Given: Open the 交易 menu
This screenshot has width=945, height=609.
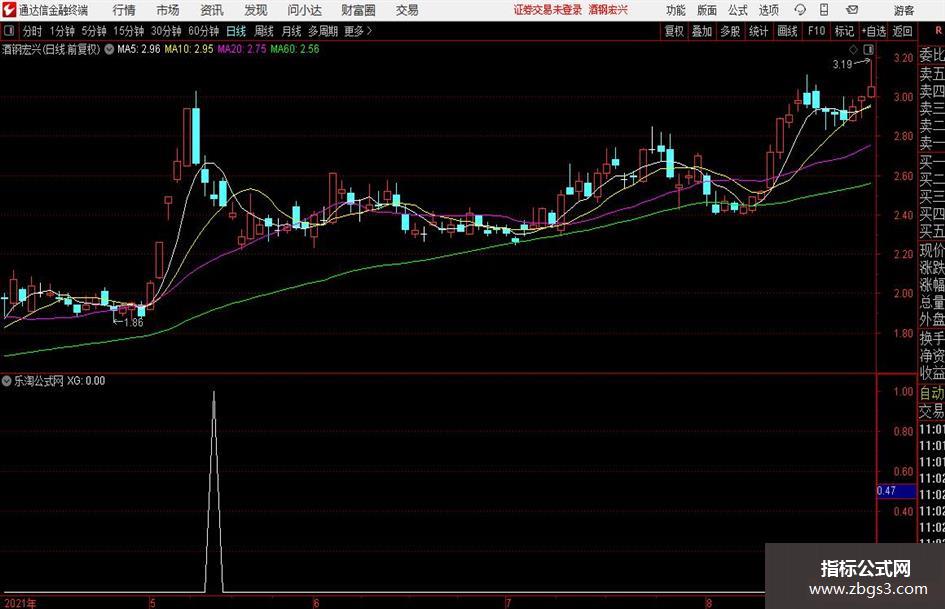Looking at the screenshot, I should click(x=407, y=10).
